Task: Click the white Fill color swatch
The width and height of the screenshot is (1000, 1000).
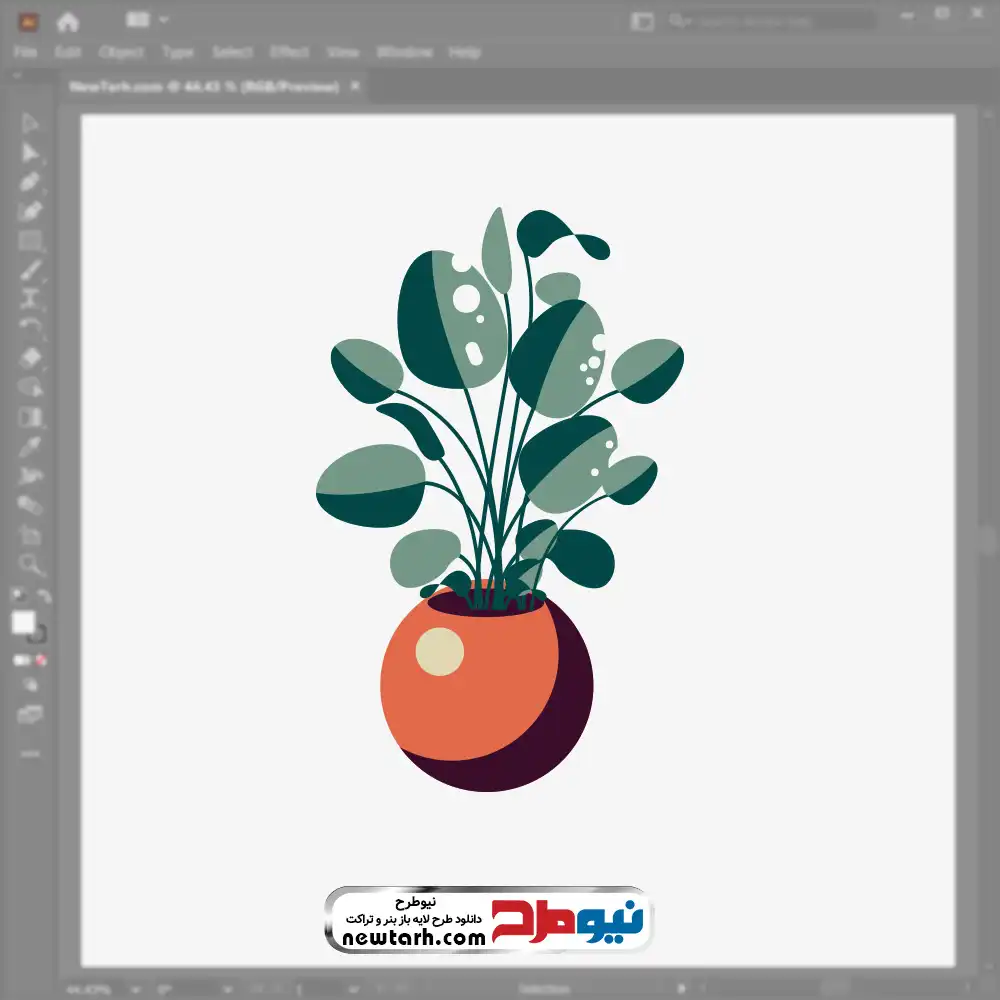Action: pos(23,623)
